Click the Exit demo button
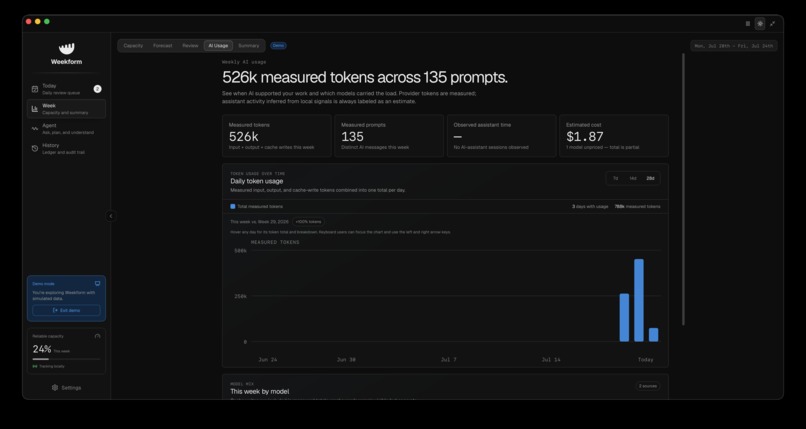 click(x=66, y=310)
